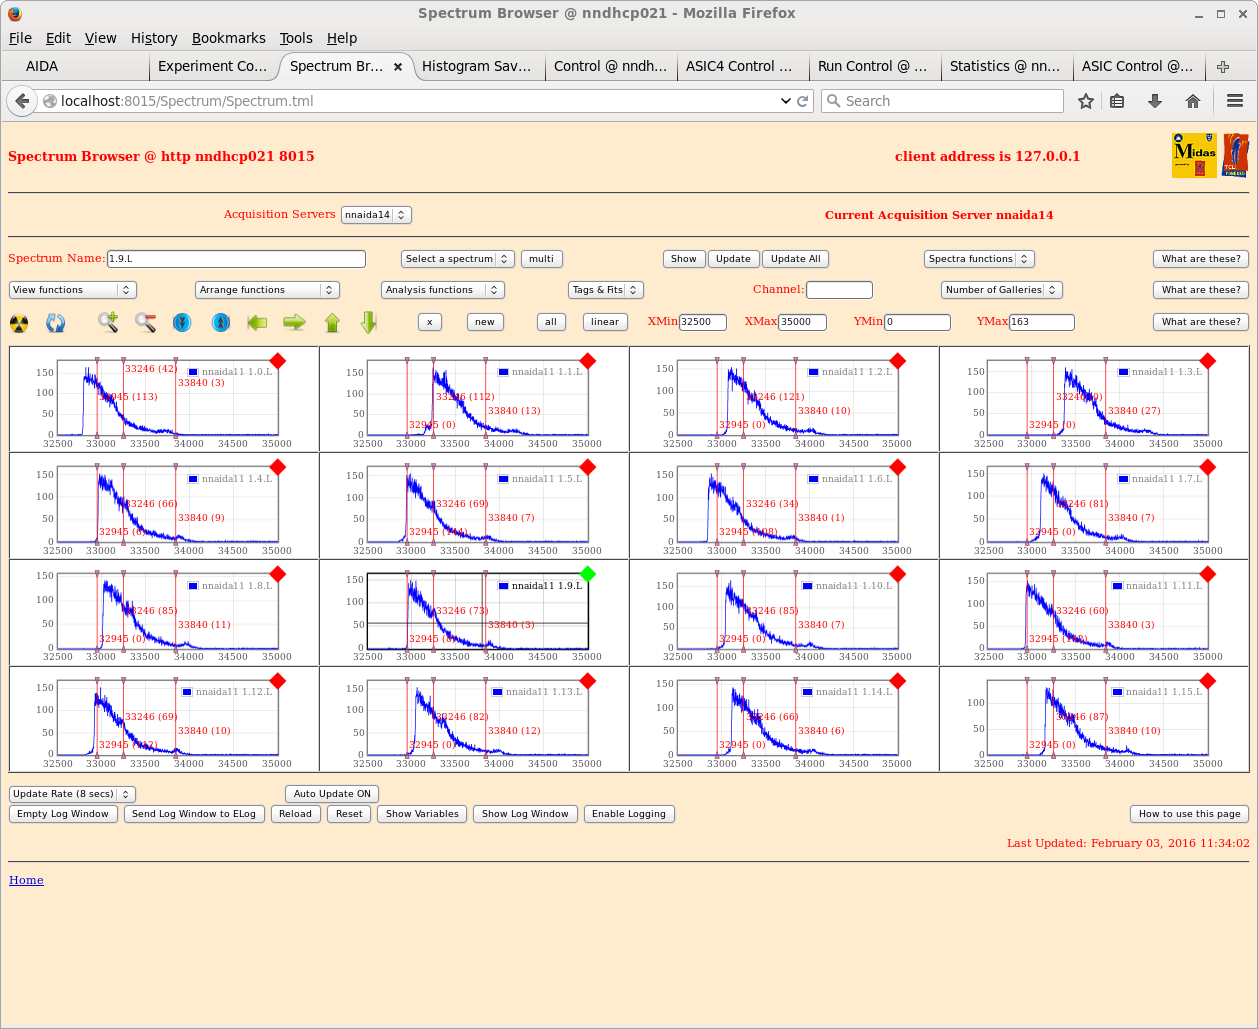Viewport: 1258px width, 1029px height.
Task: Click the green left arrow icon
Action: 257,322
